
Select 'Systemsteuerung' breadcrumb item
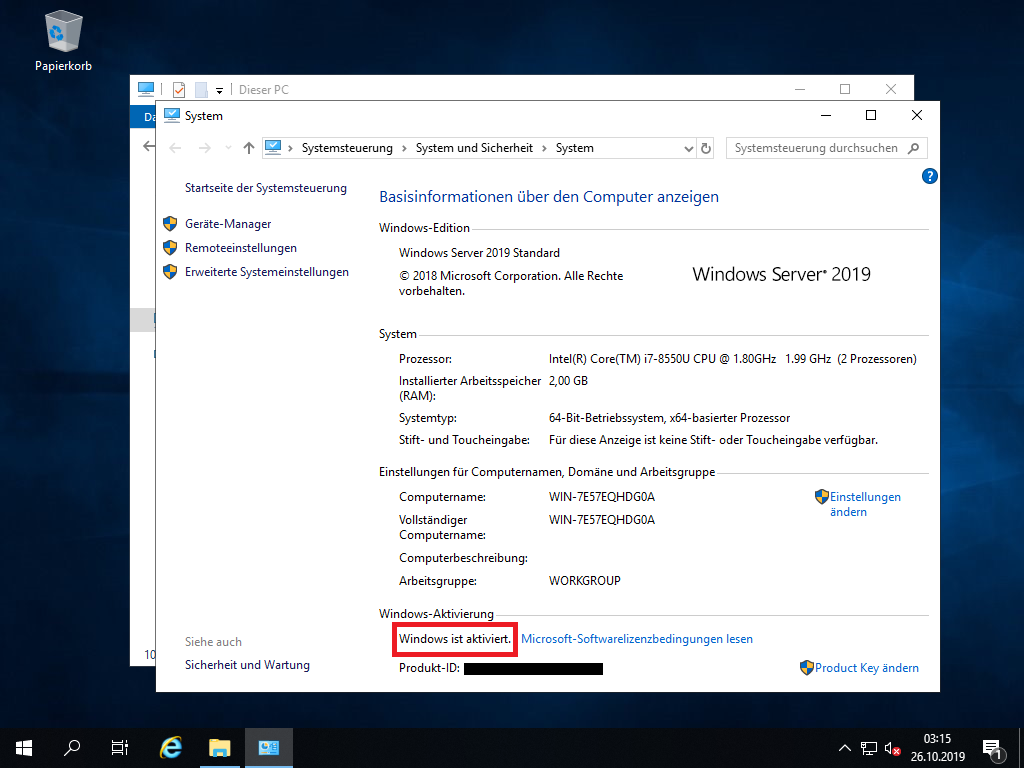[x=347, y=148]
